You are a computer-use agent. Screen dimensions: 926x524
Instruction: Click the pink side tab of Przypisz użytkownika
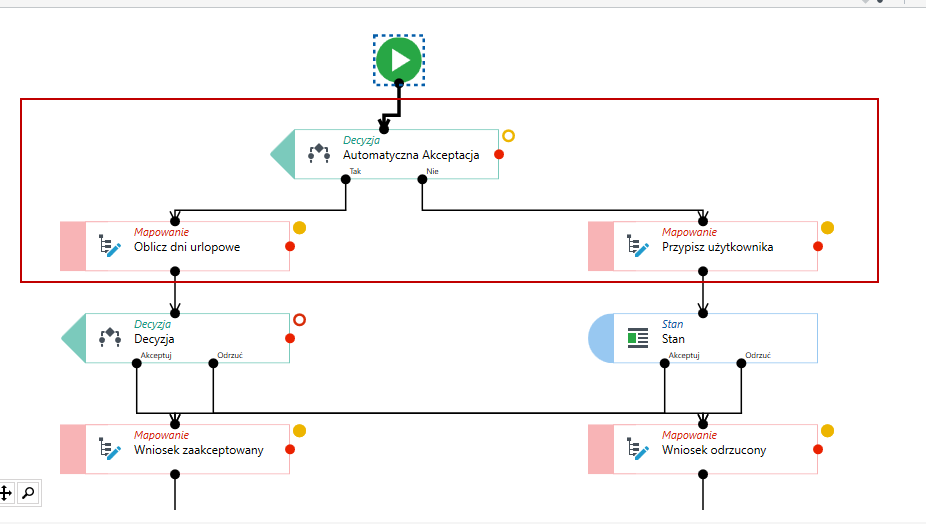601,246
